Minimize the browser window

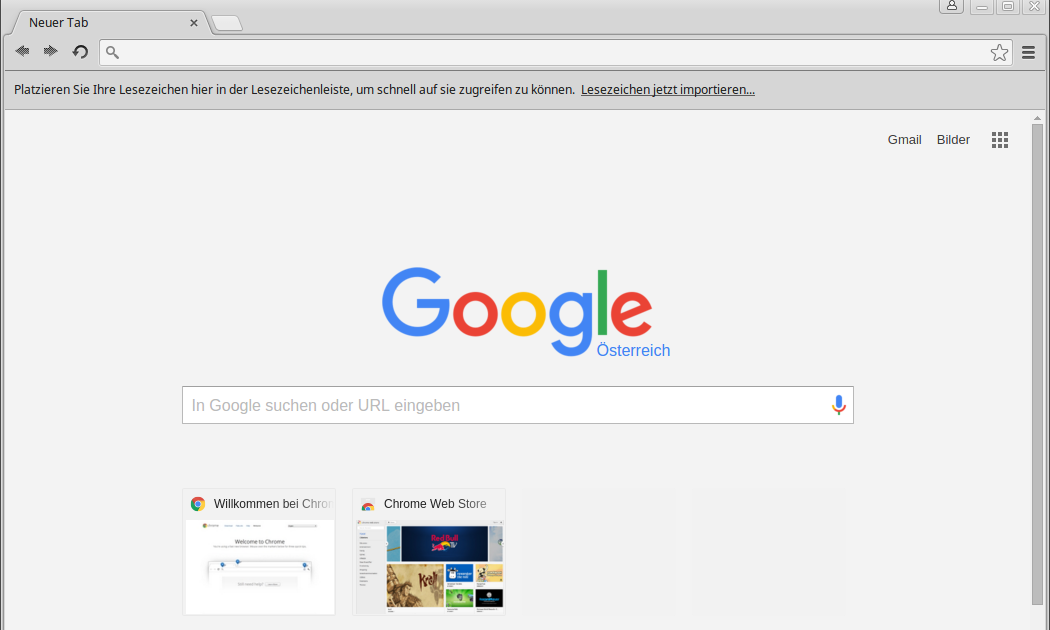[x=982, y=7]
